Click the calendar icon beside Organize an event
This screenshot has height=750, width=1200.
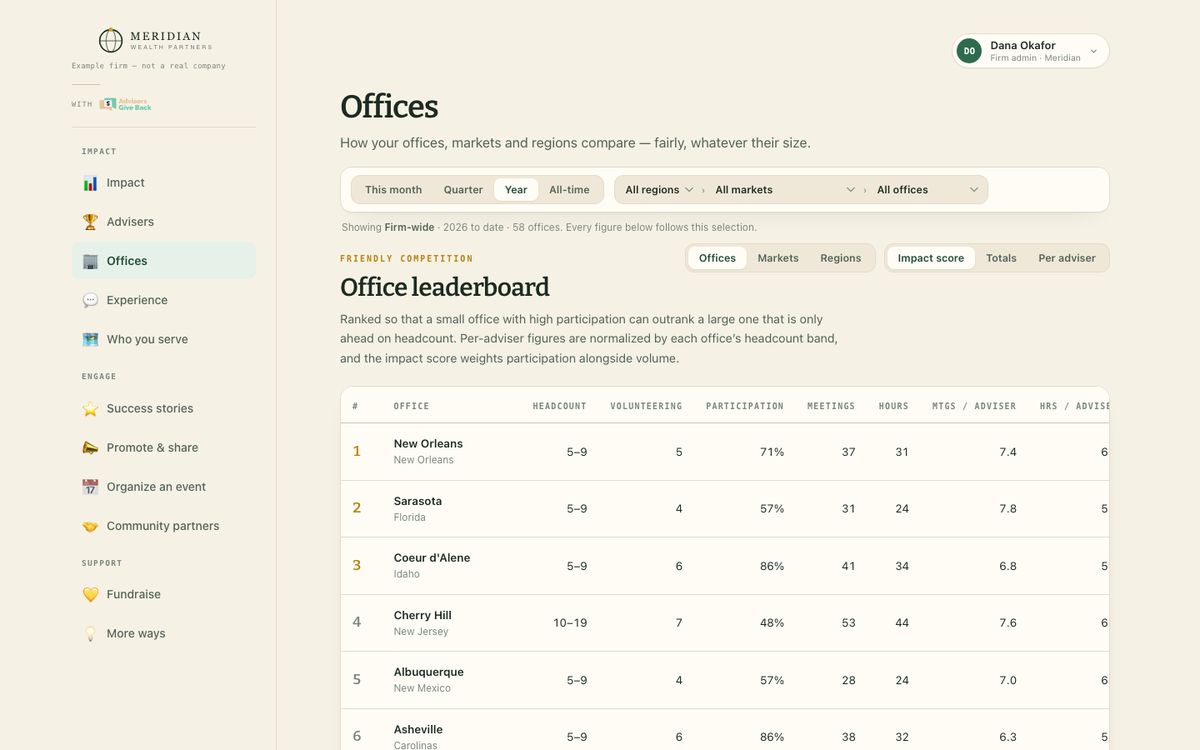pos(90,487)
